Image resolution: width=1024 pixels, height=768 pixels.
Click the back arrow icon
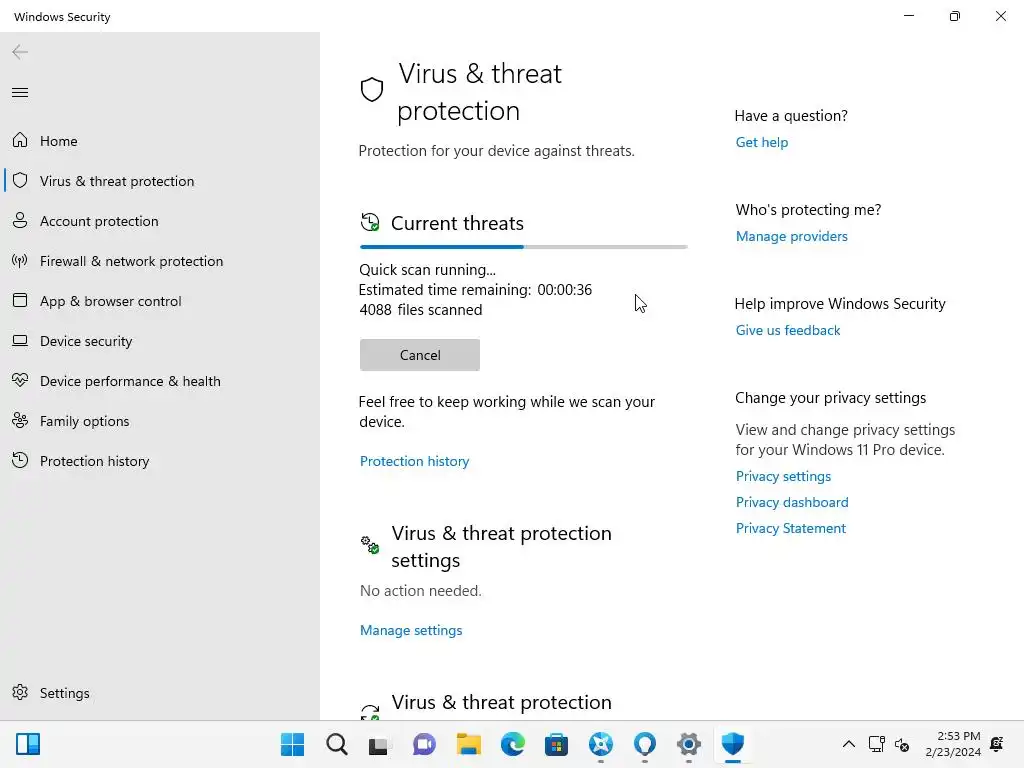(x=20, y=52)
